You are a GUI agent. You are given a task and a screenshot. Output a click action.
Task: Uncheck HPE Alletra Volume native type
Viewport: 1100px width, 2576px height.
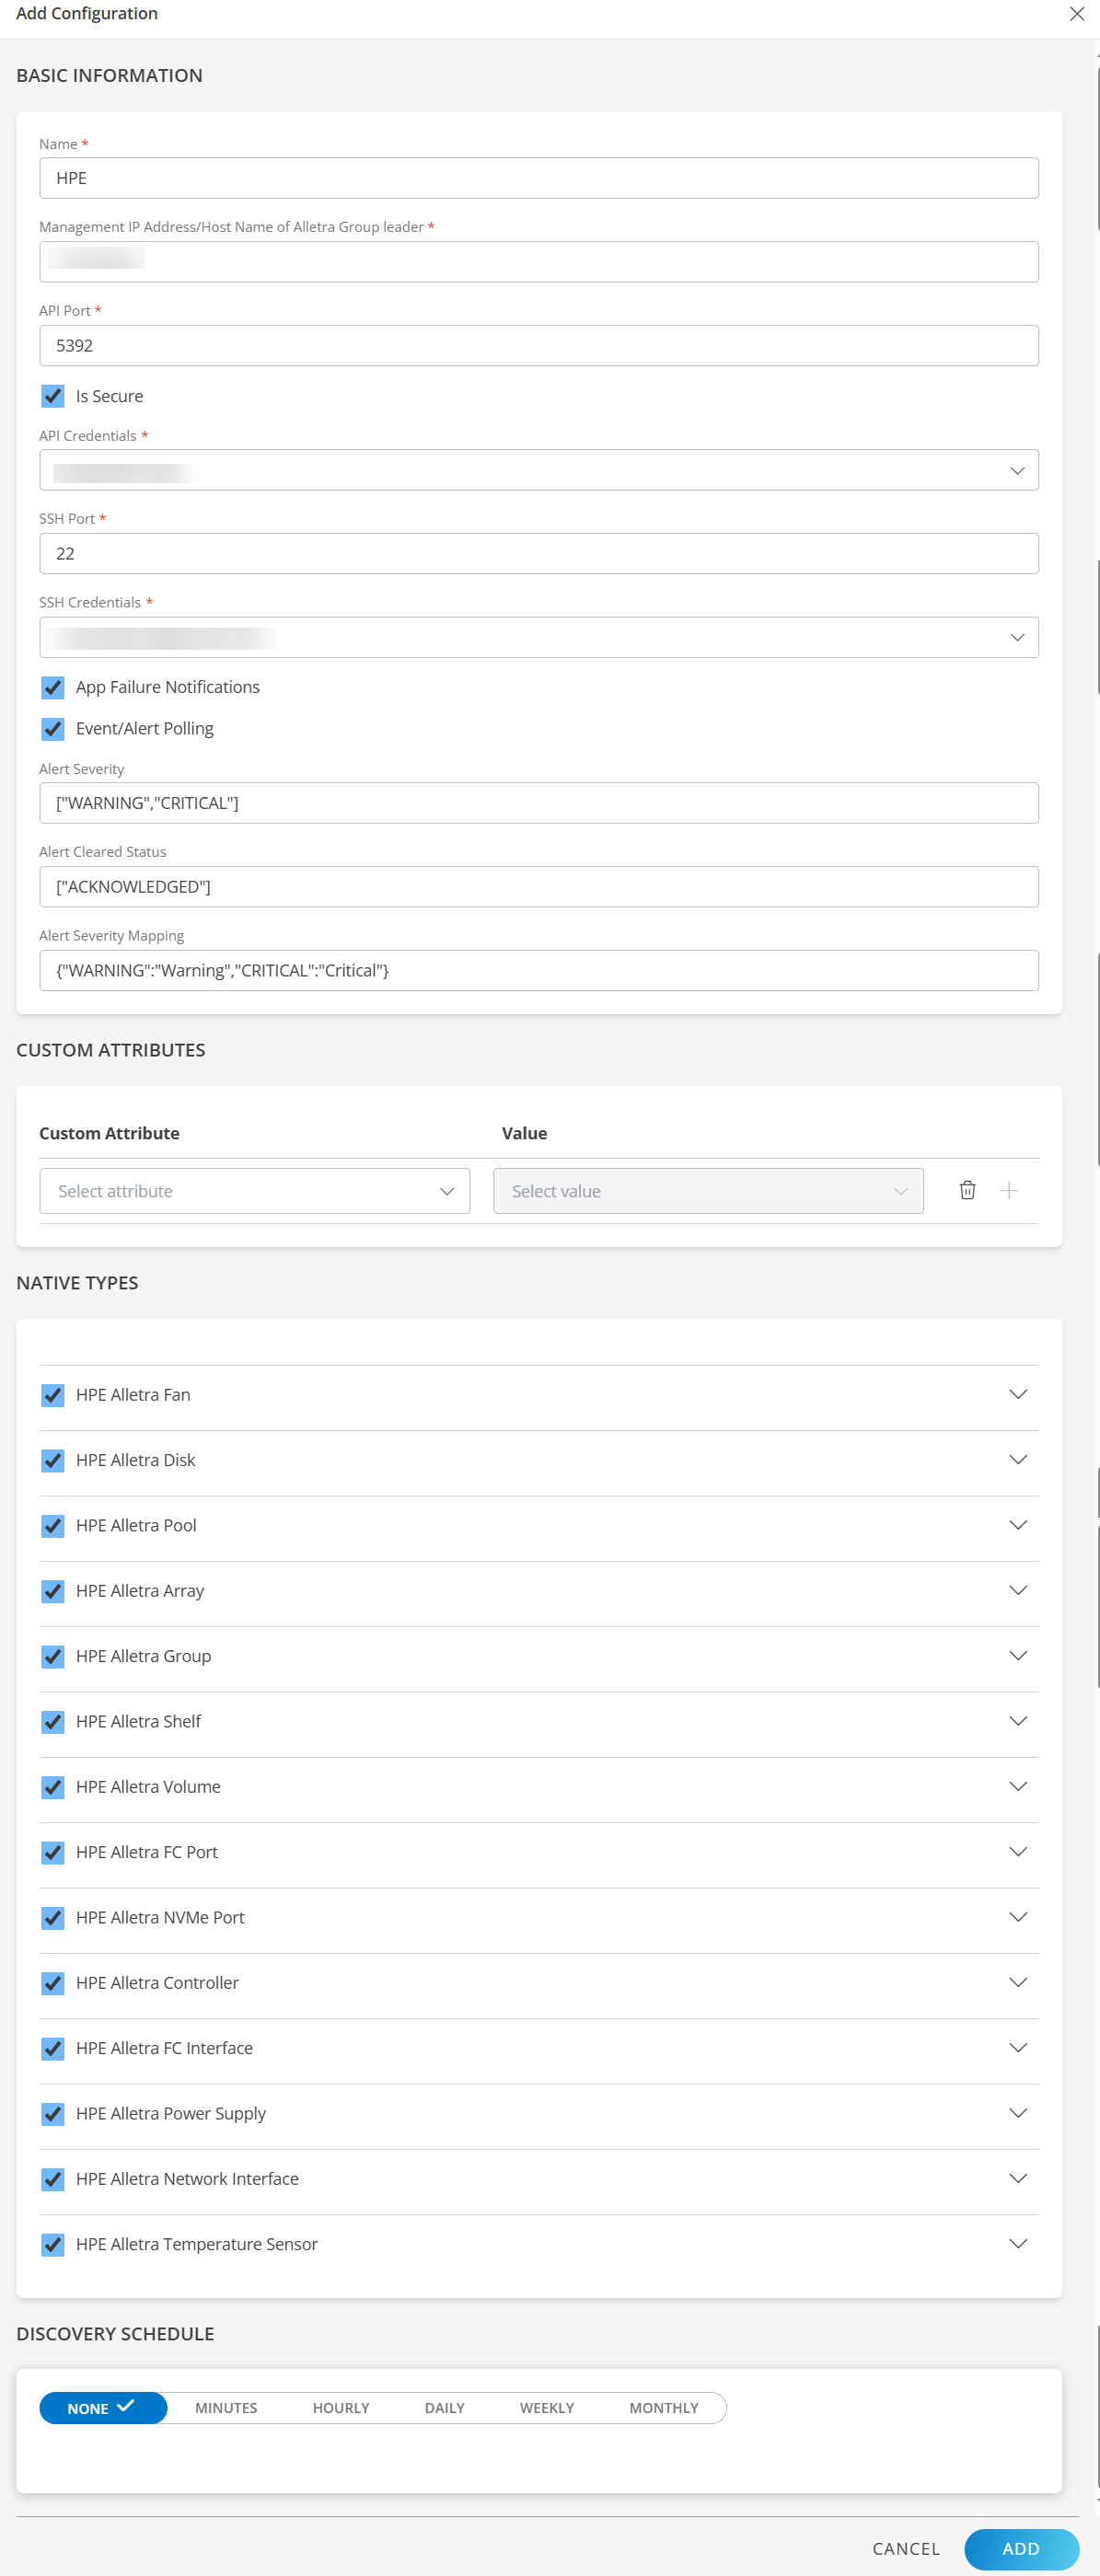point(53,1787)
